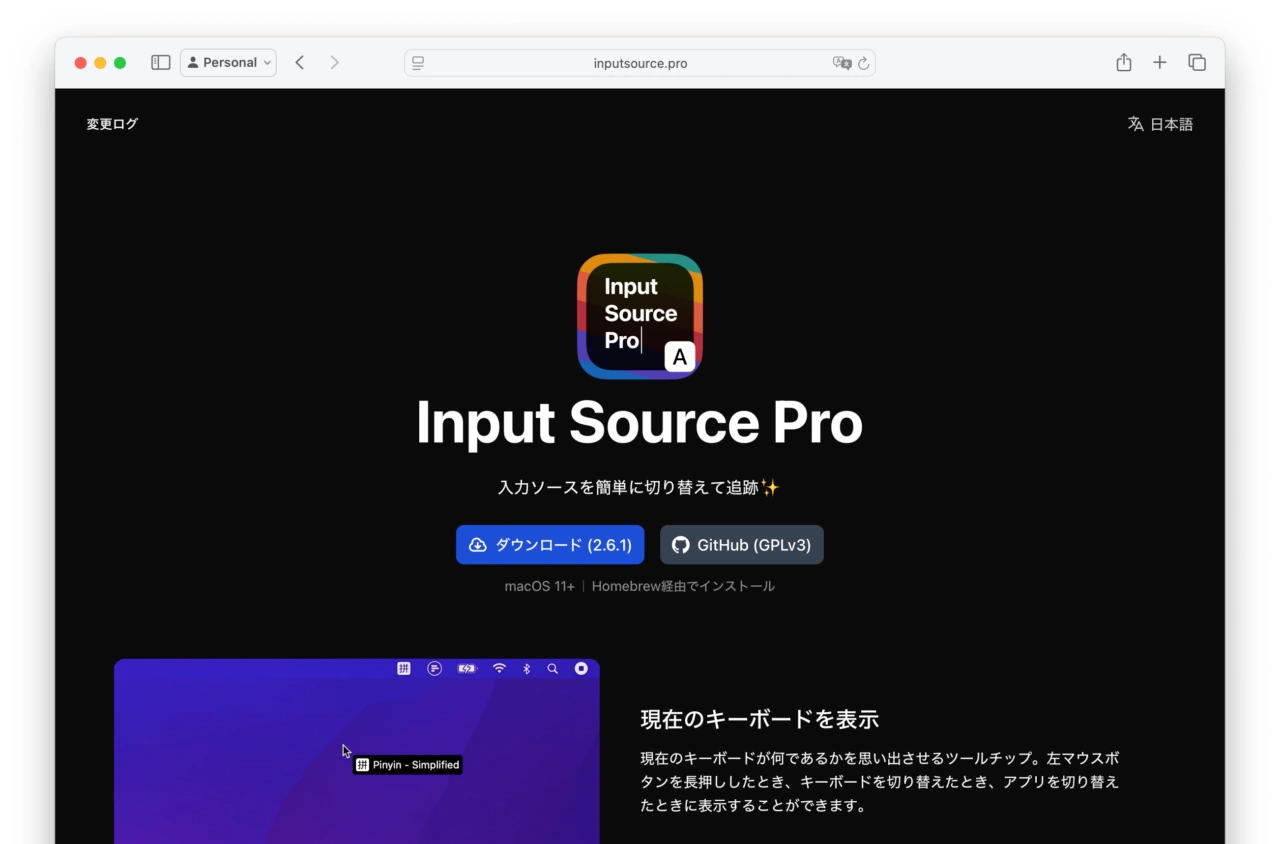
Task: Open the 日本語 language selector
Action: coord(1160,124)
